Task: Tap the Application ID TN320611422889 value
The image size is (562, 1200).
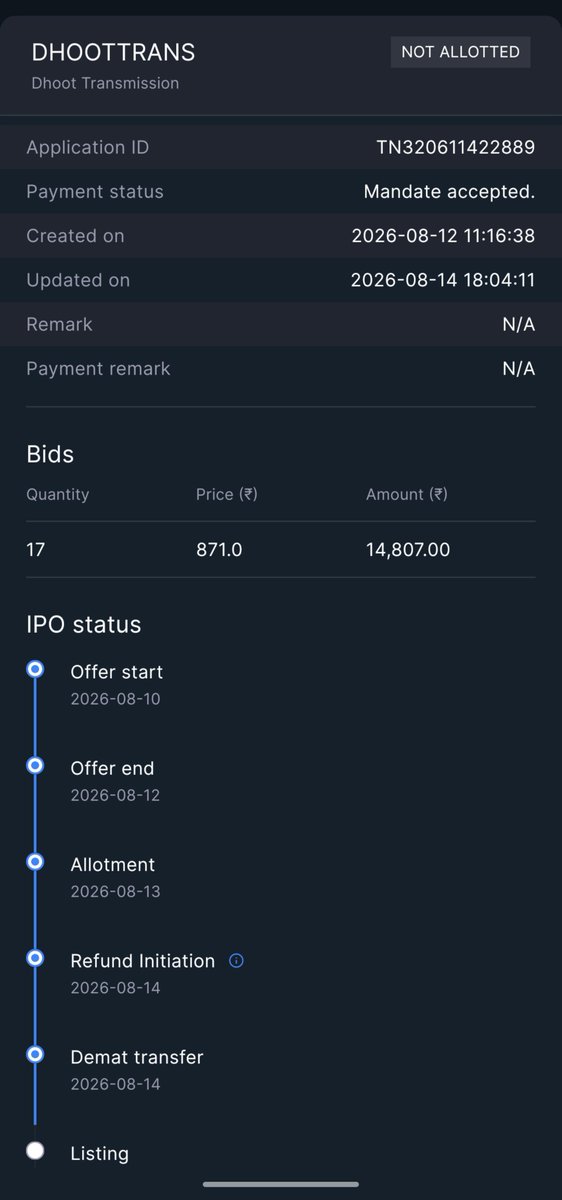Action: (x=455, y=148)
